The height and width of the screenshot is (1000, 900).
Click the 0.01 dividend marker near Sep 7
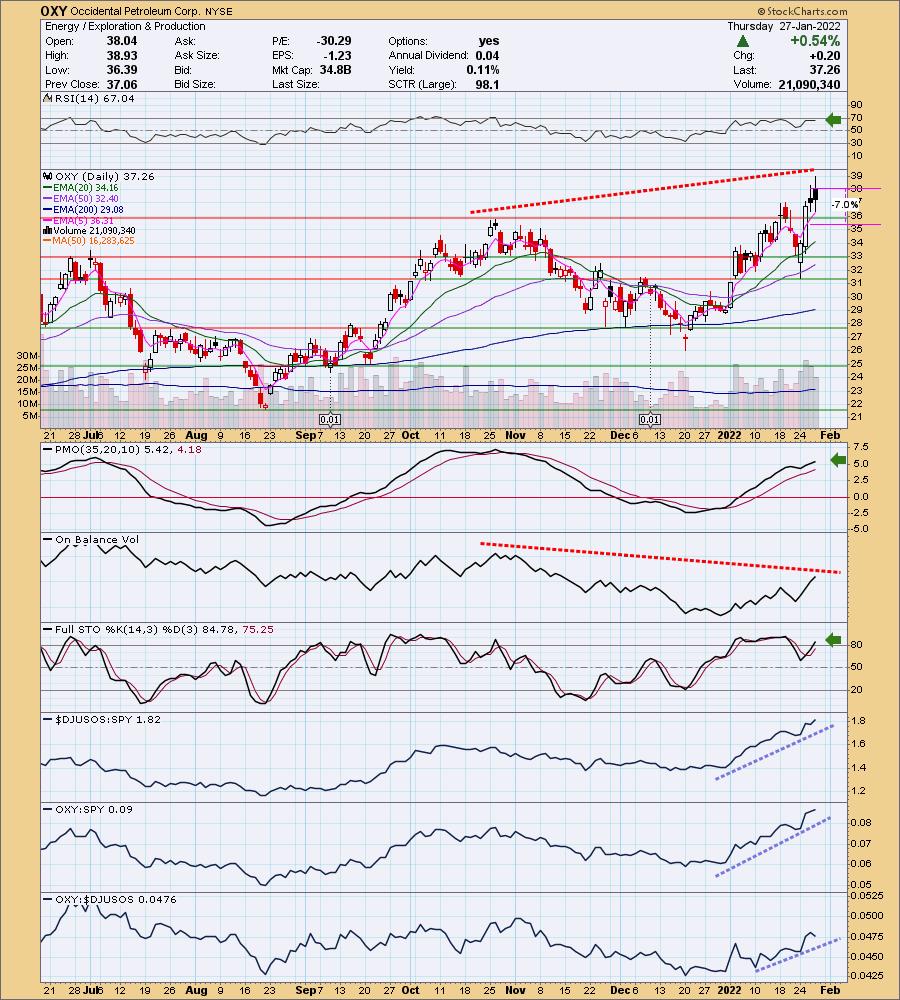click(x=330, y=420)
